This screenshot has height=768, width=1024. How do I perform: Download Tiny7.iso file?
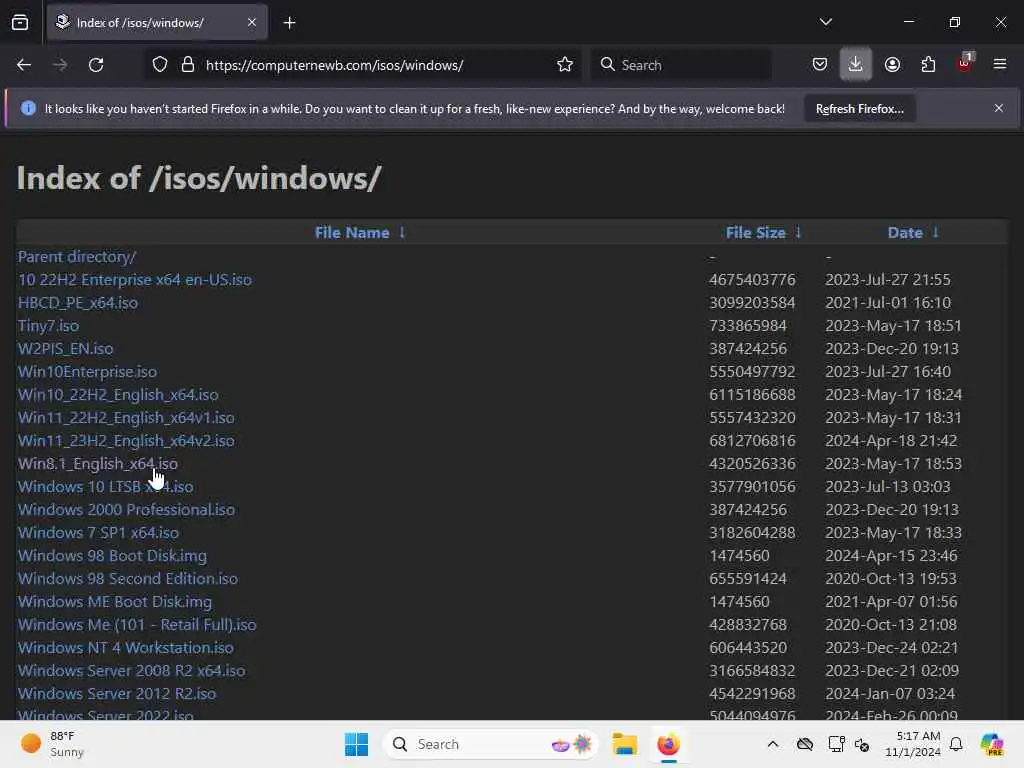point(48,325)
